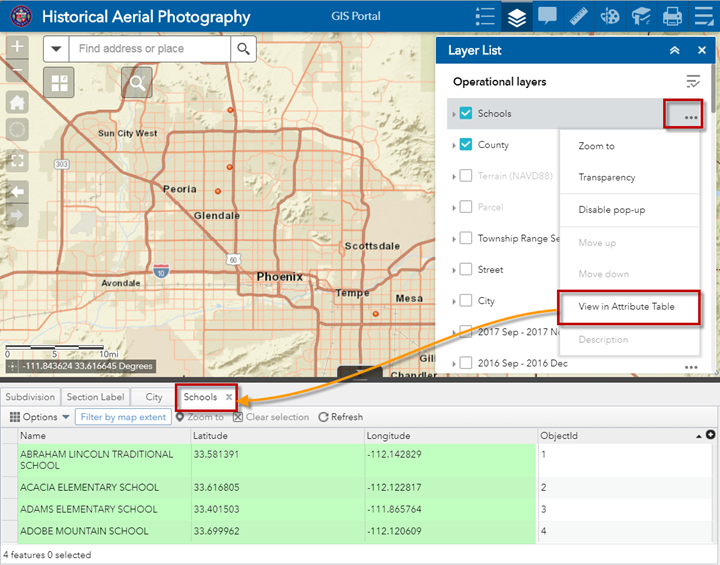Enable the Street layer checkbox
The height and width of the screenshot is (565, 720).
pyautogui.click(x=466, y=270)
